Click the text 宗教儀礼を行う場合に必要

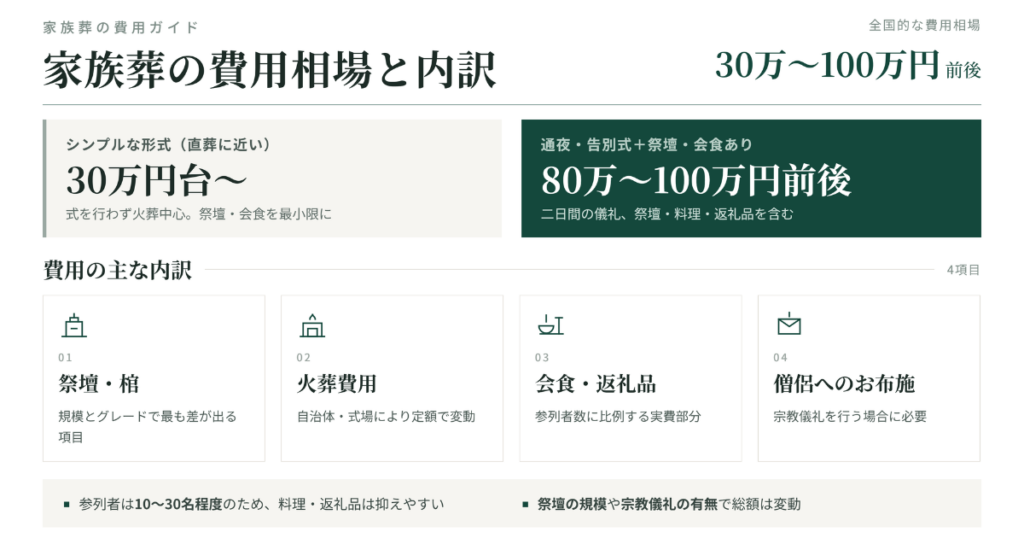[850, 417]
